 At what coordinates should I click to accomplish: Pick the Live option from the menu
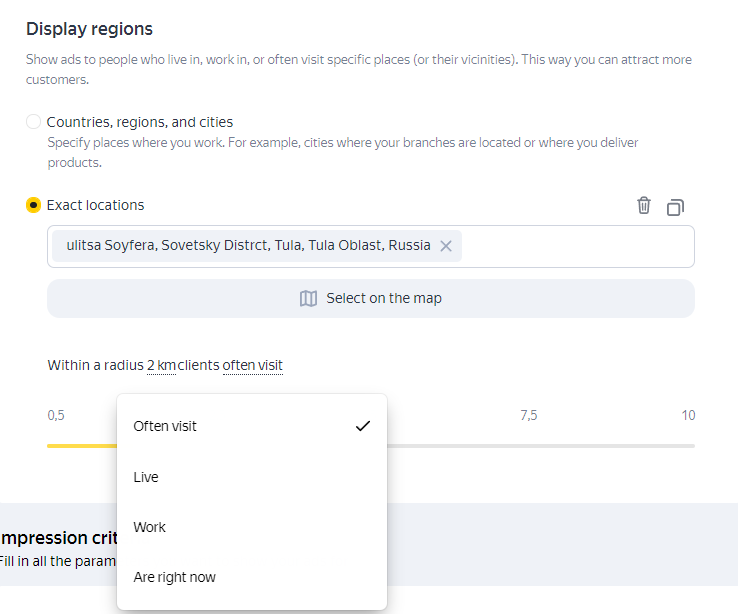[146, 477]
